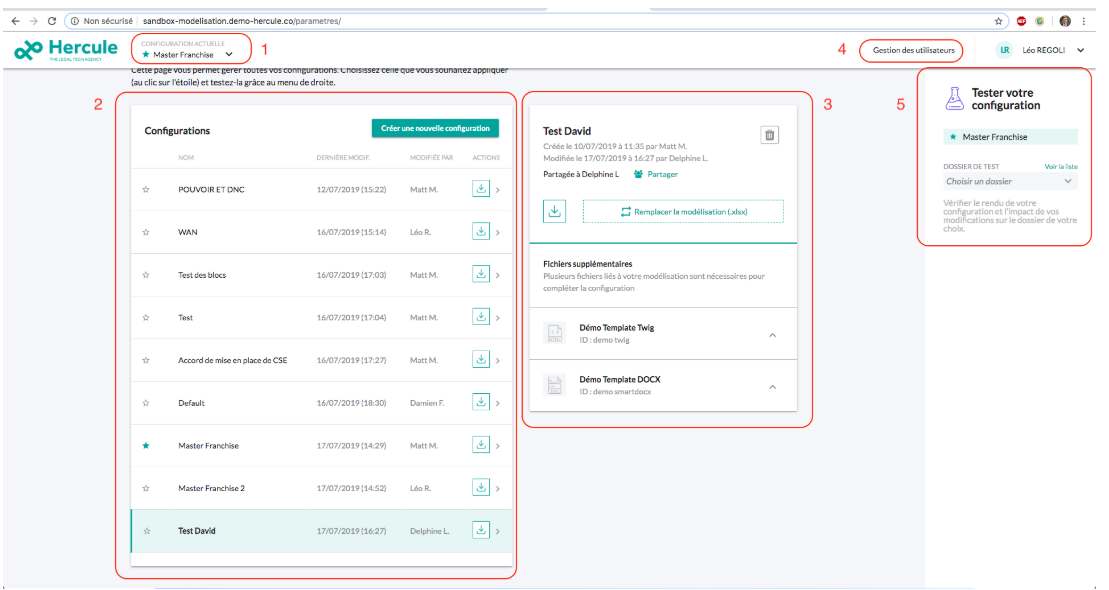Star the Master Franchise 2 configuration
Image resolution: width=1109 pixels, height=590 pixels.
tap(146, 488)
